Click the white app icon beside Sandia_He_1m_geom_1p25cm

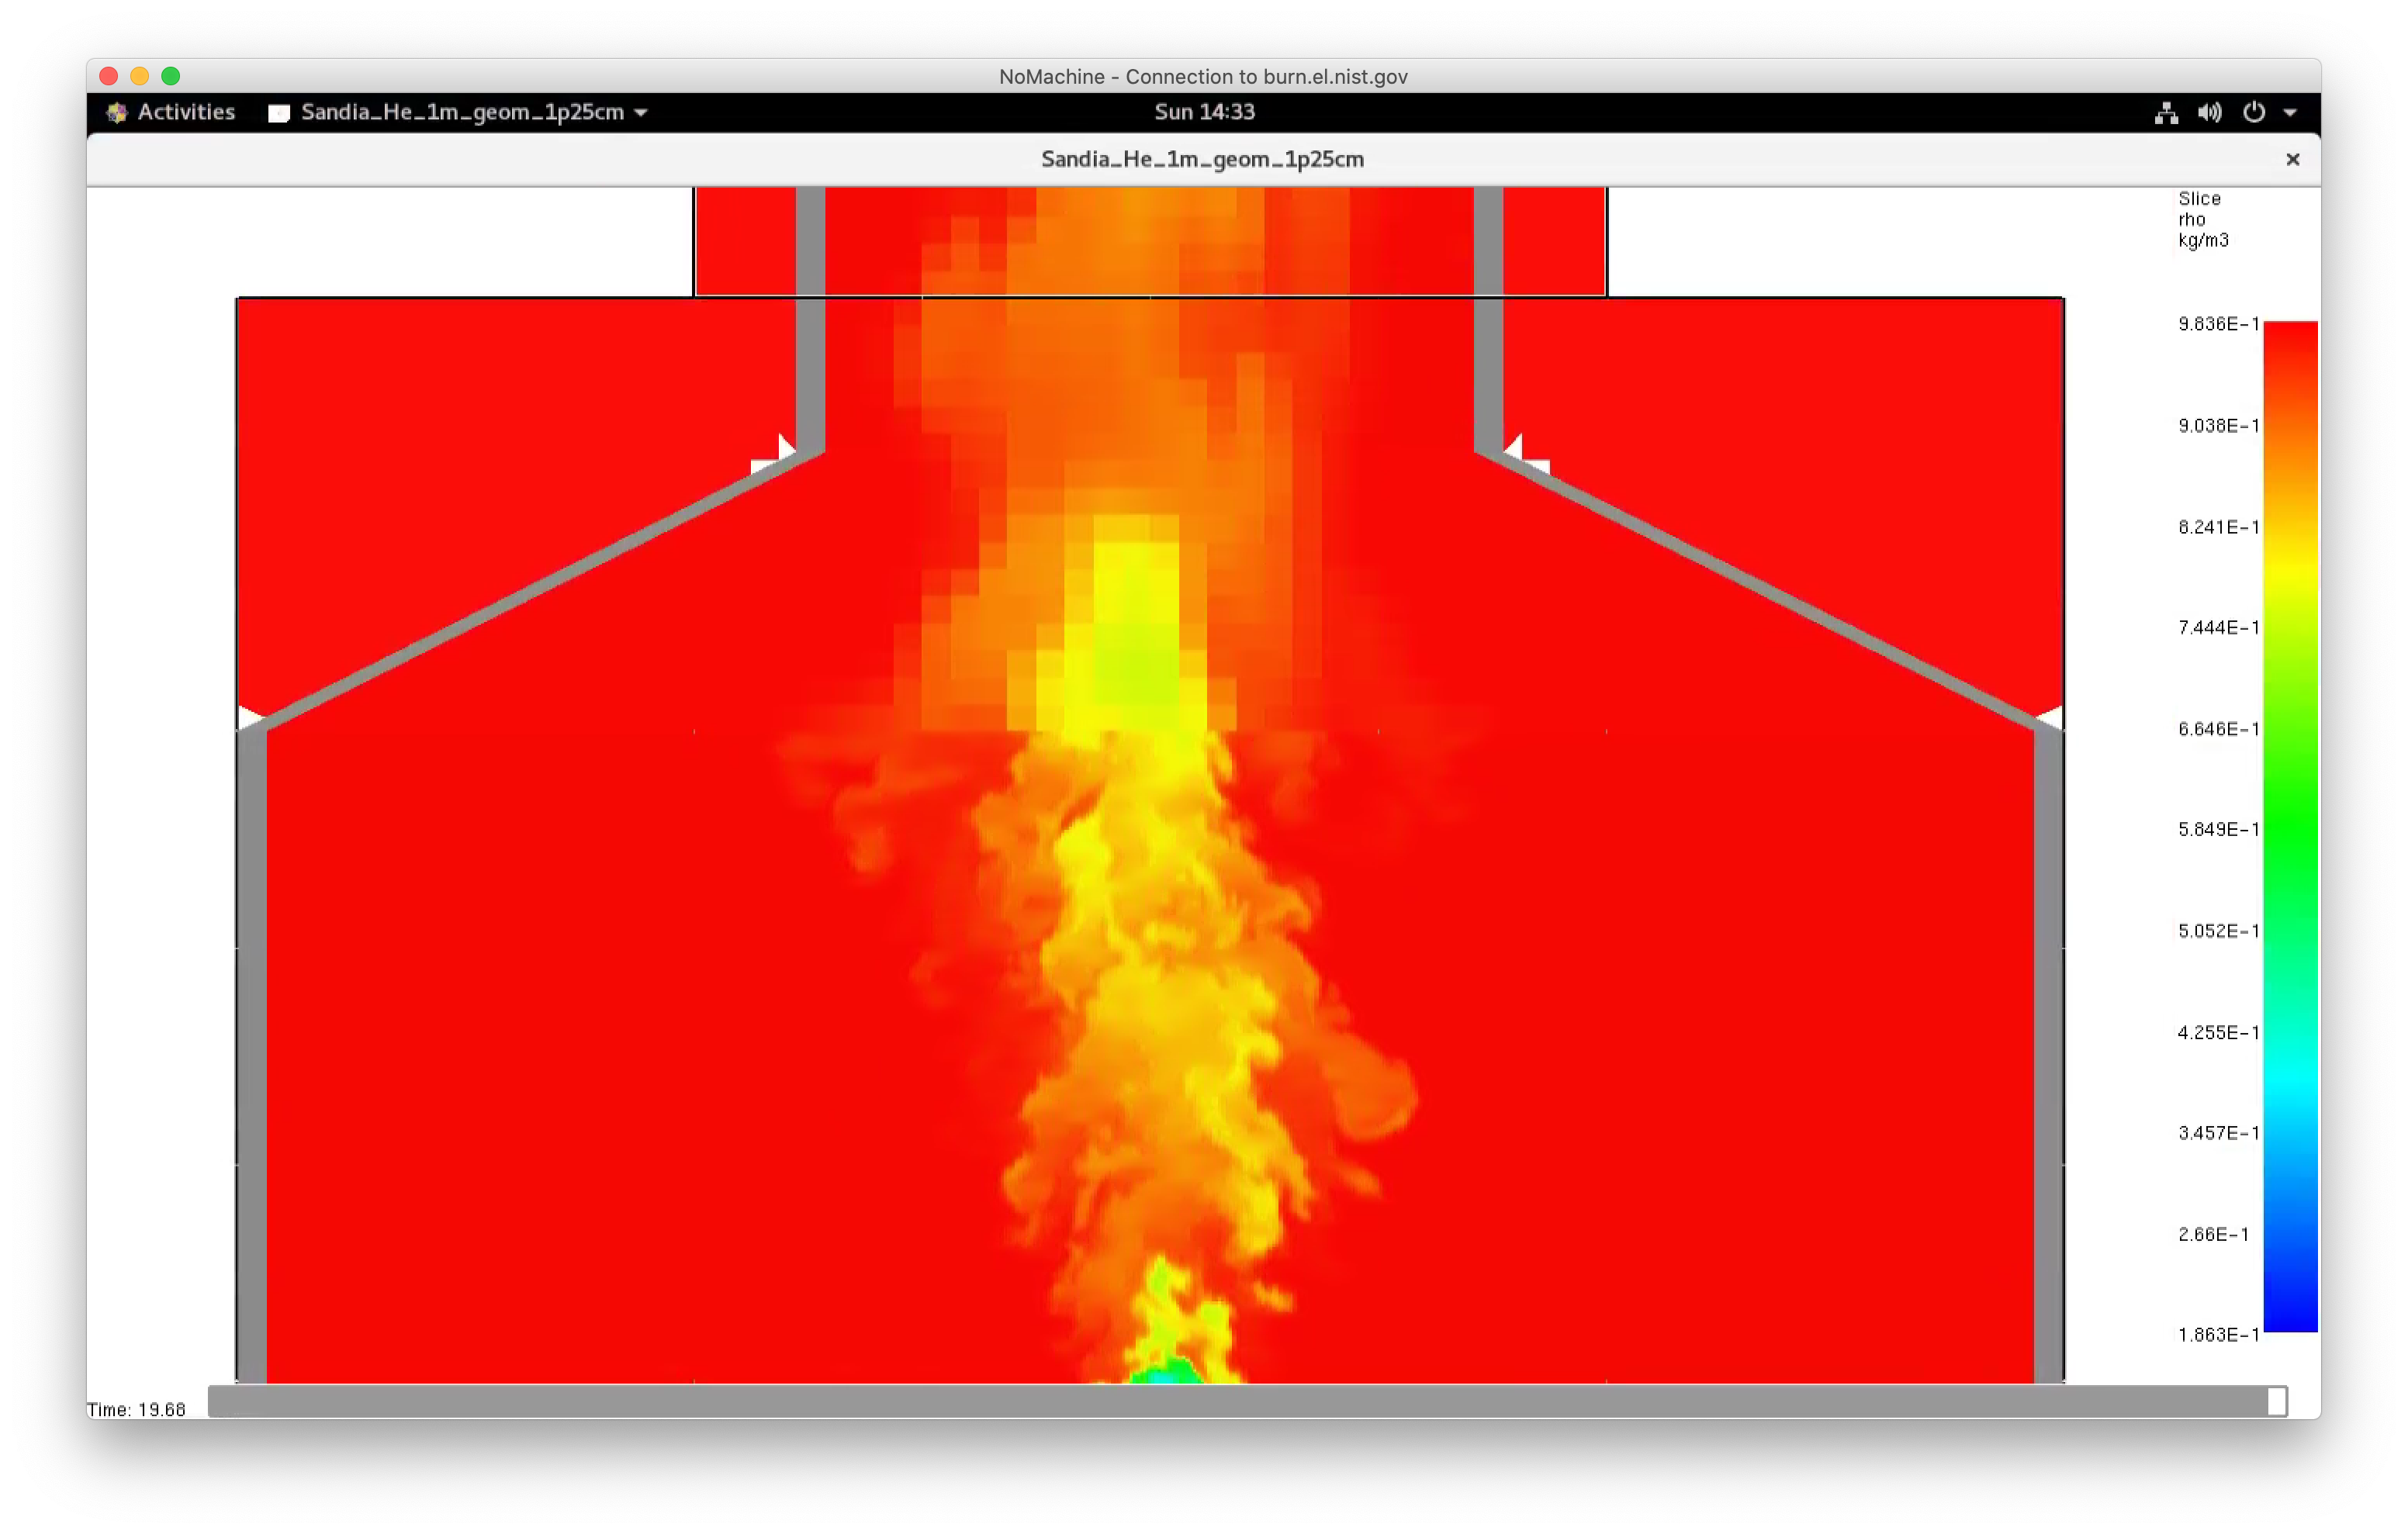(278, 113)
